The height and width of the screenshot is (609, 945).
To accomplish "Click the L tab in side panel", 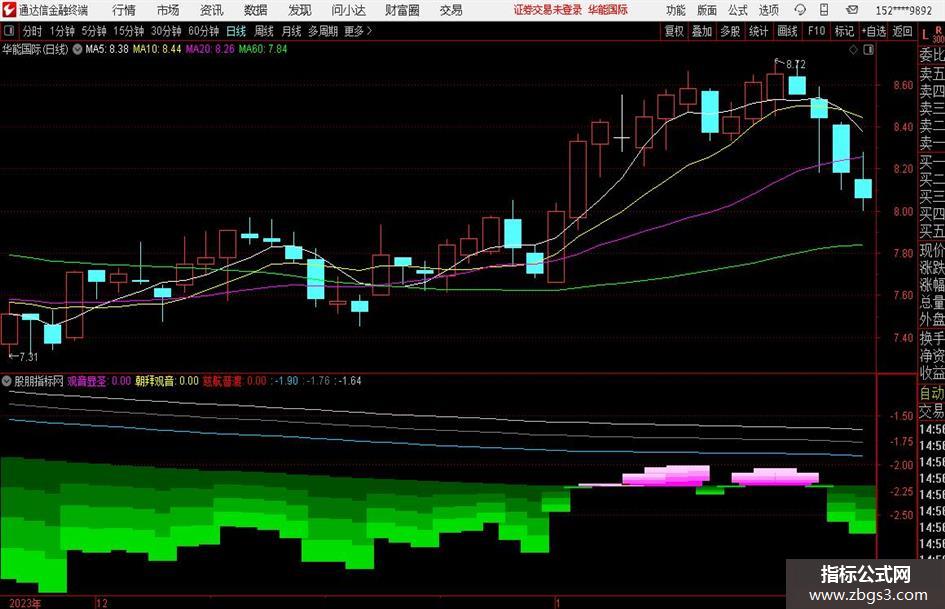I will click(925, 36).
